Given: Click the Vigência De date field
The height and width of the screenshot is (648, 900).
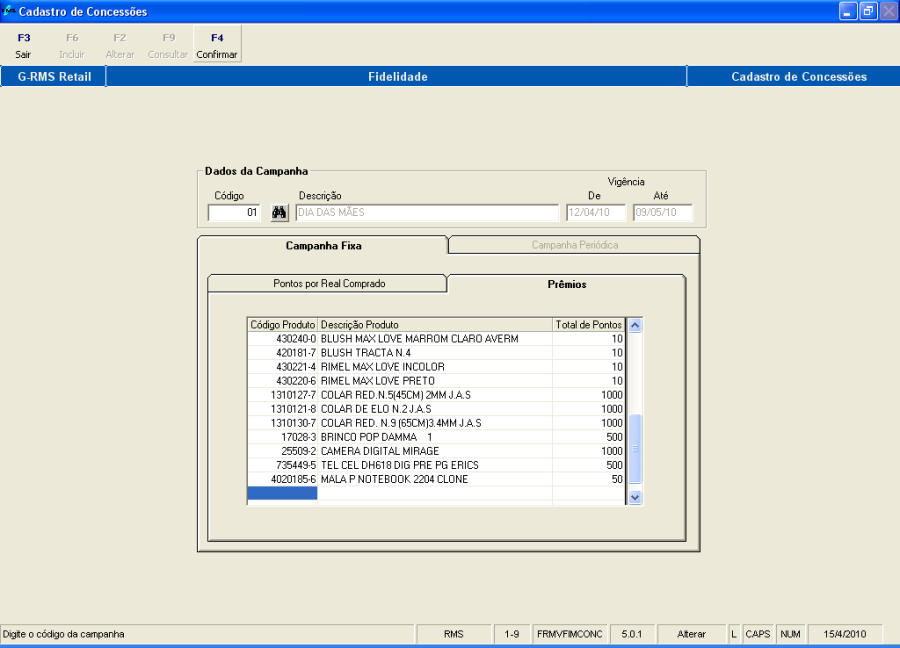Looking at the screenshot, I should pos(596,212).
